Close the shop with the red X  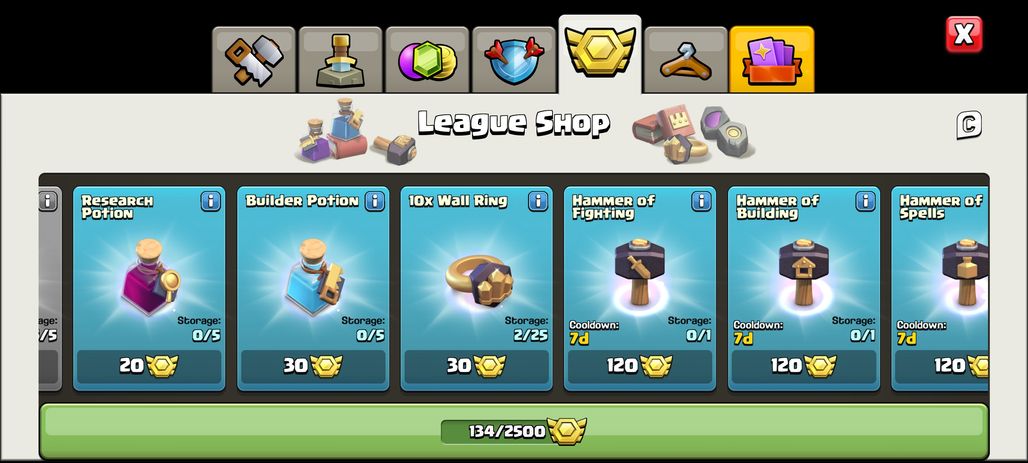coord(964,34)
